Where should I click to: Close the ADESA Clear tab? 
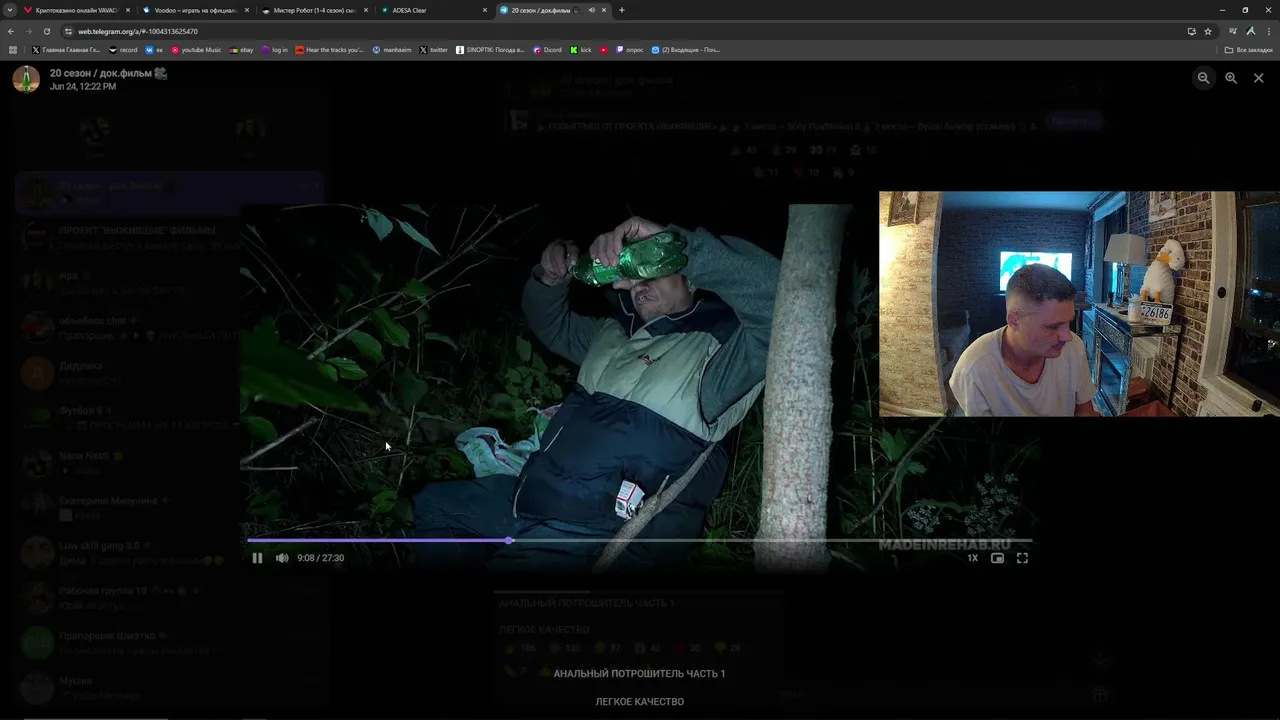[x=485, y=10]
